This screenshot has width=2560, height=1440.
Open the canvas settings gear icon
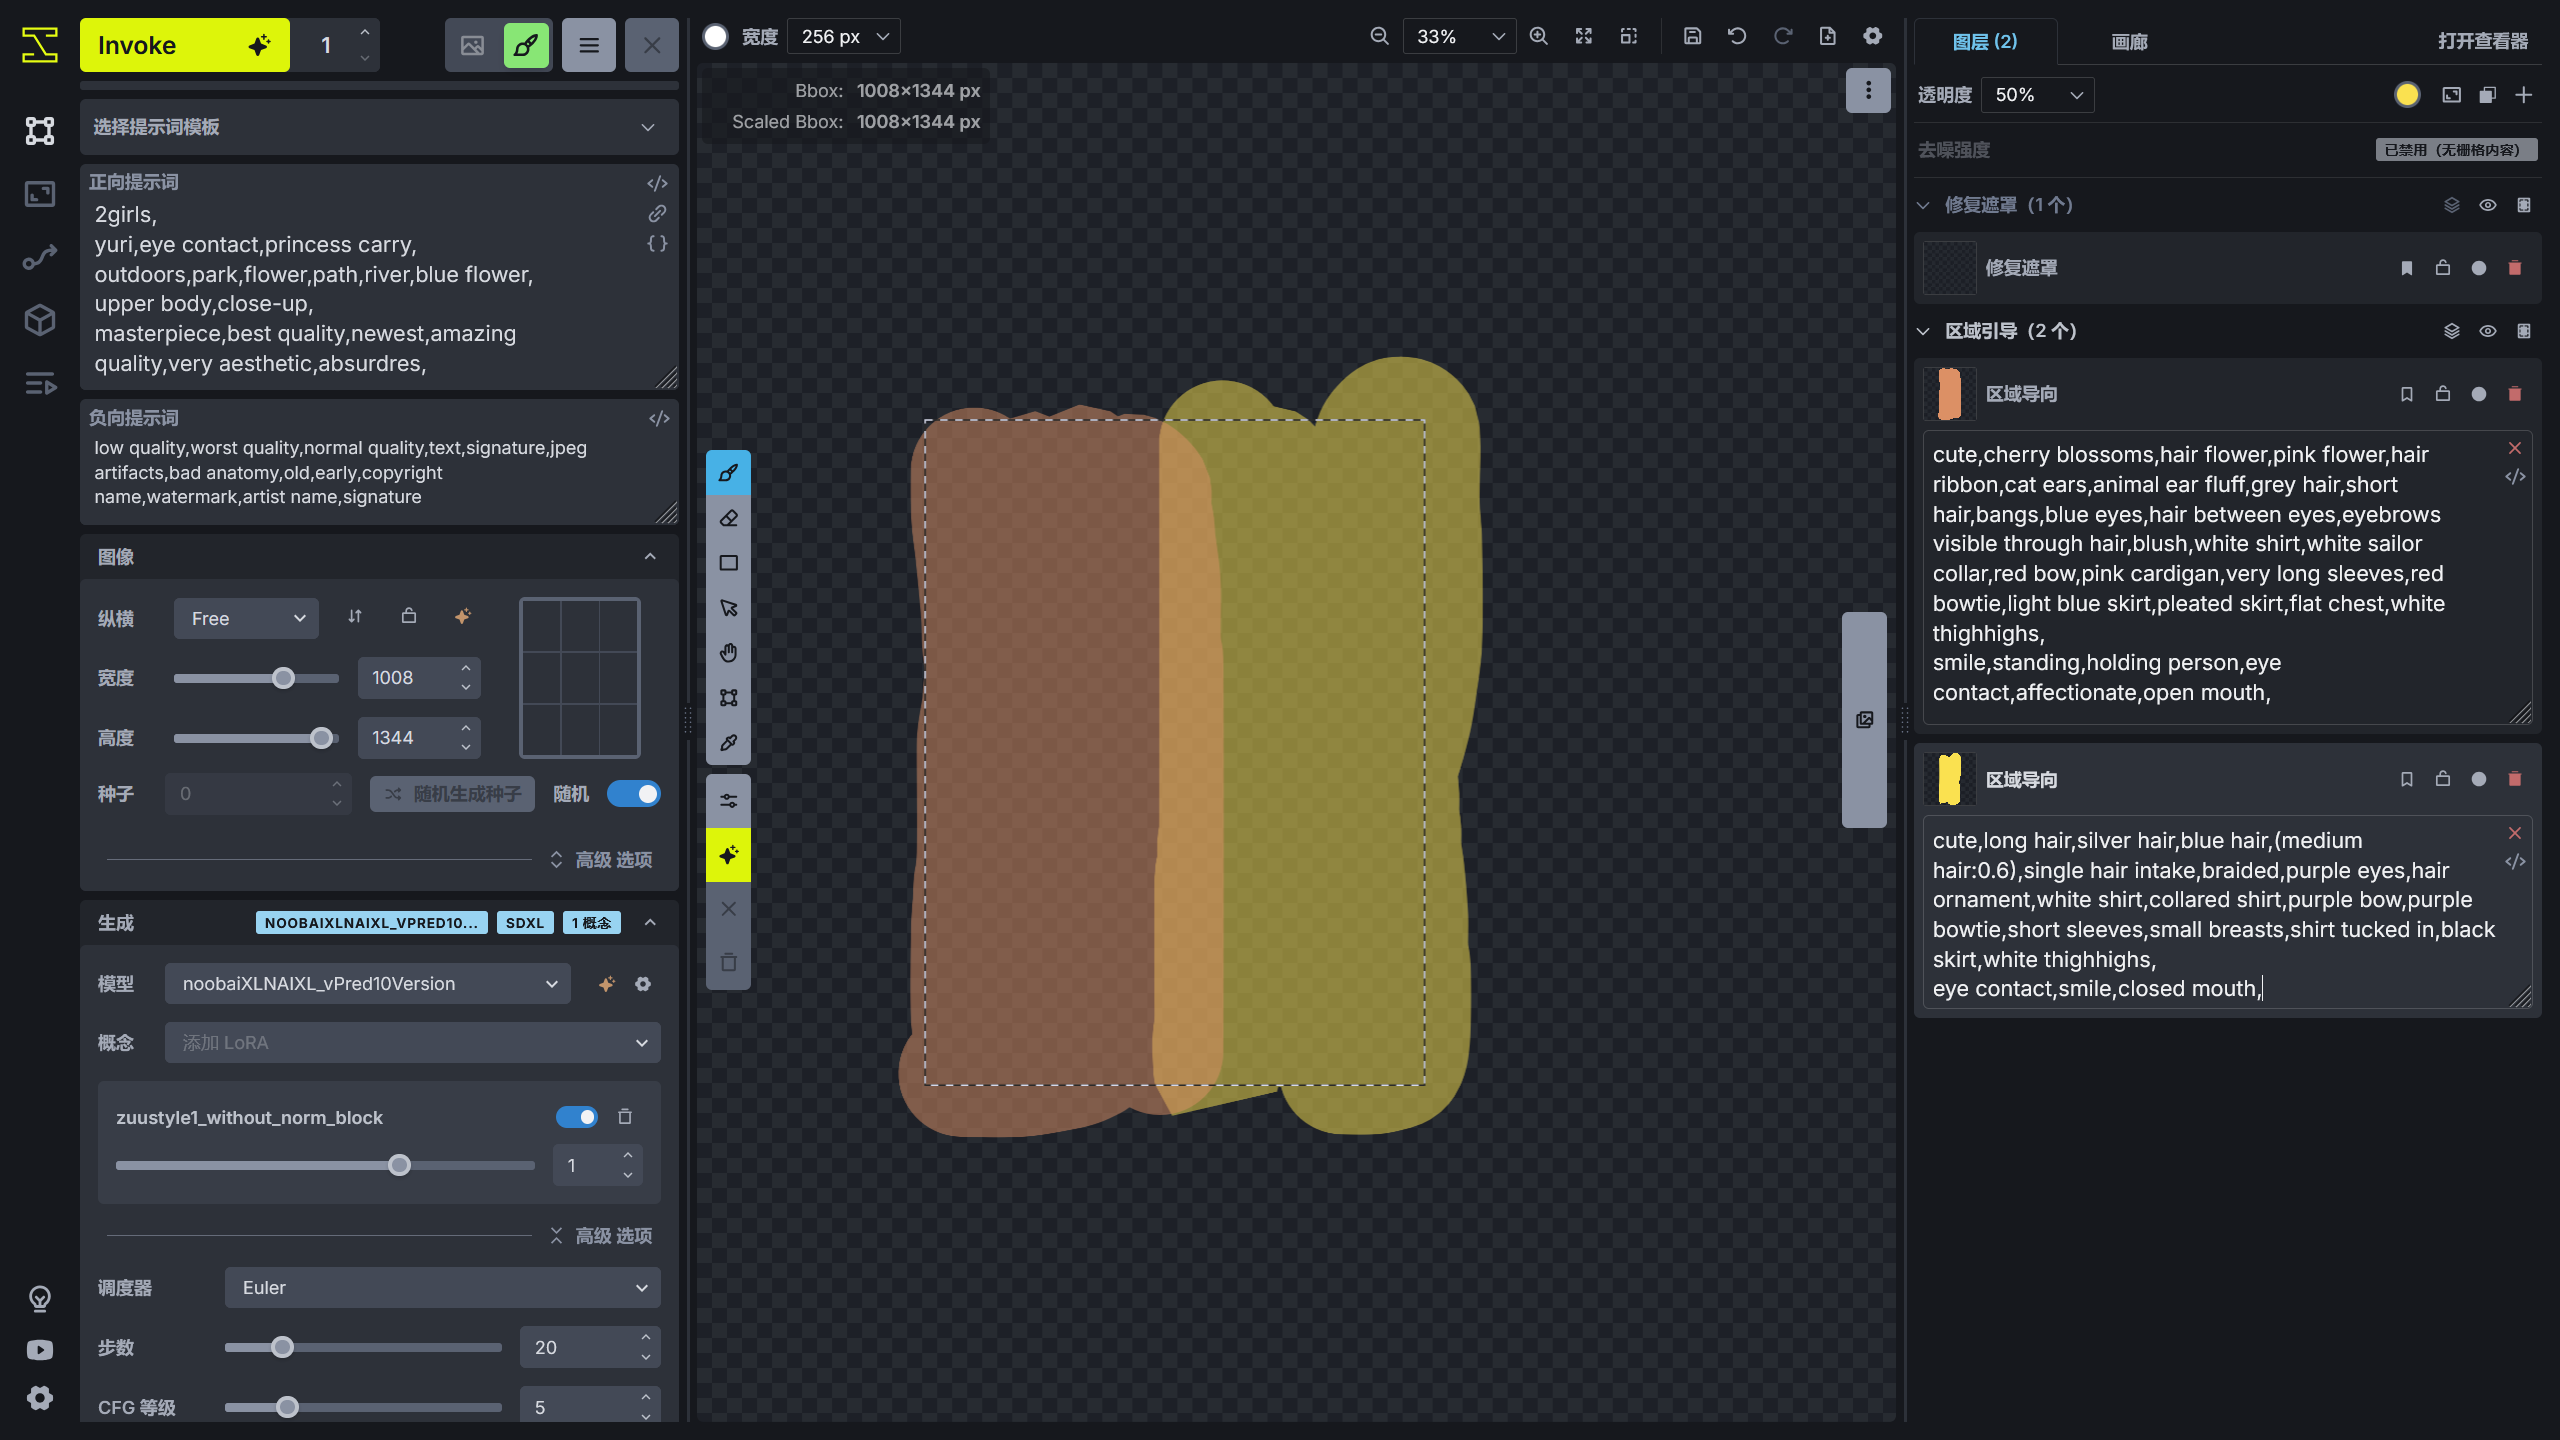click(x=1873, y=35)
